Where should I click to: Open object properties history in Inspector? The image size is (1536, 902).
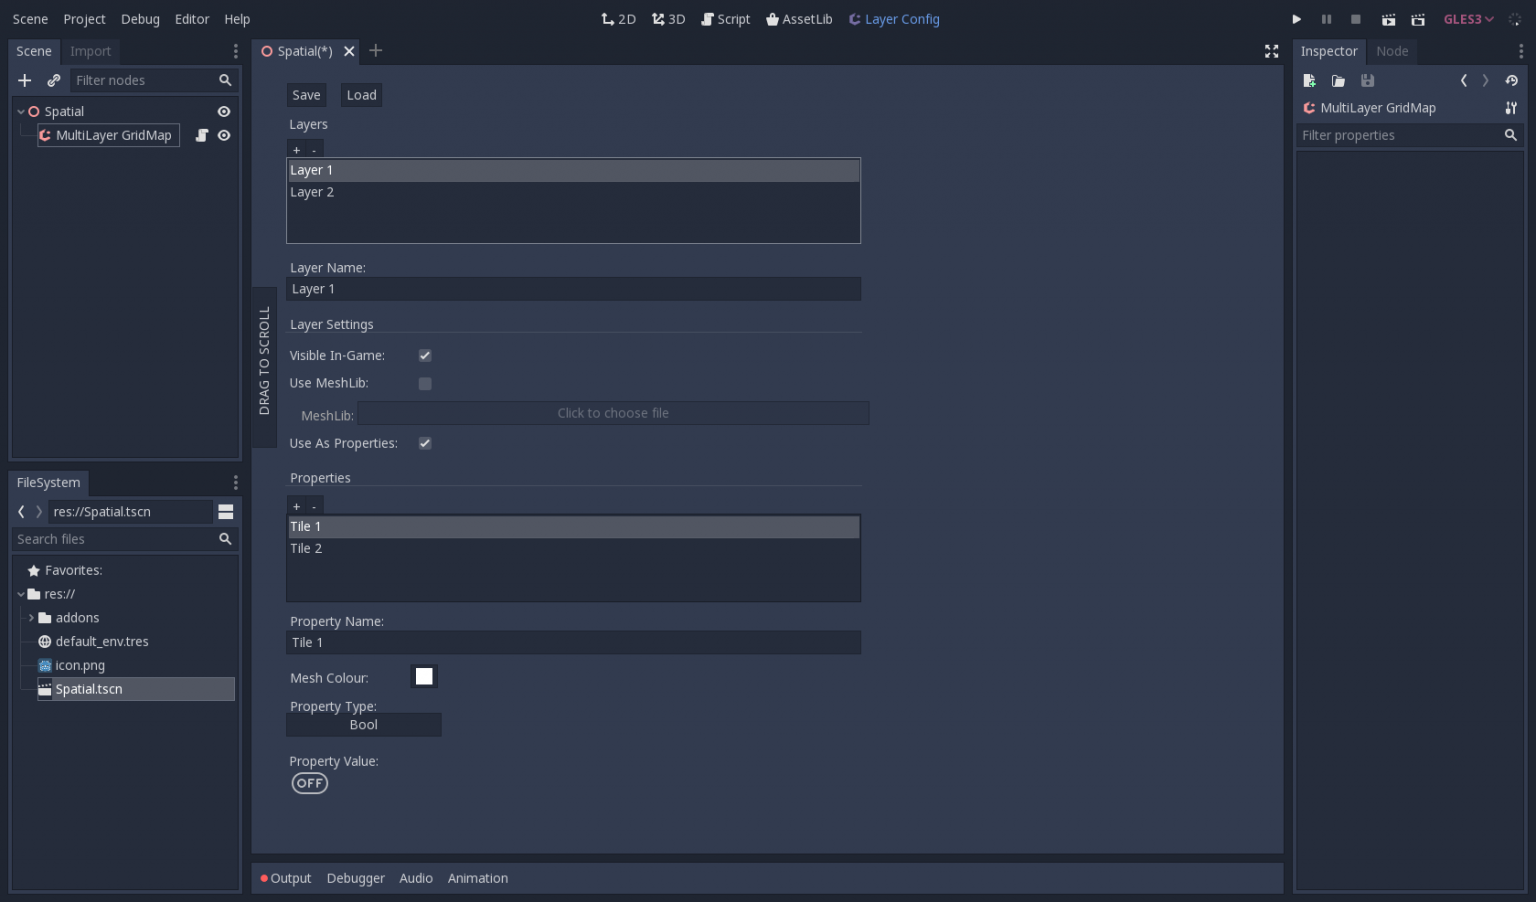tap(1512, 80)
